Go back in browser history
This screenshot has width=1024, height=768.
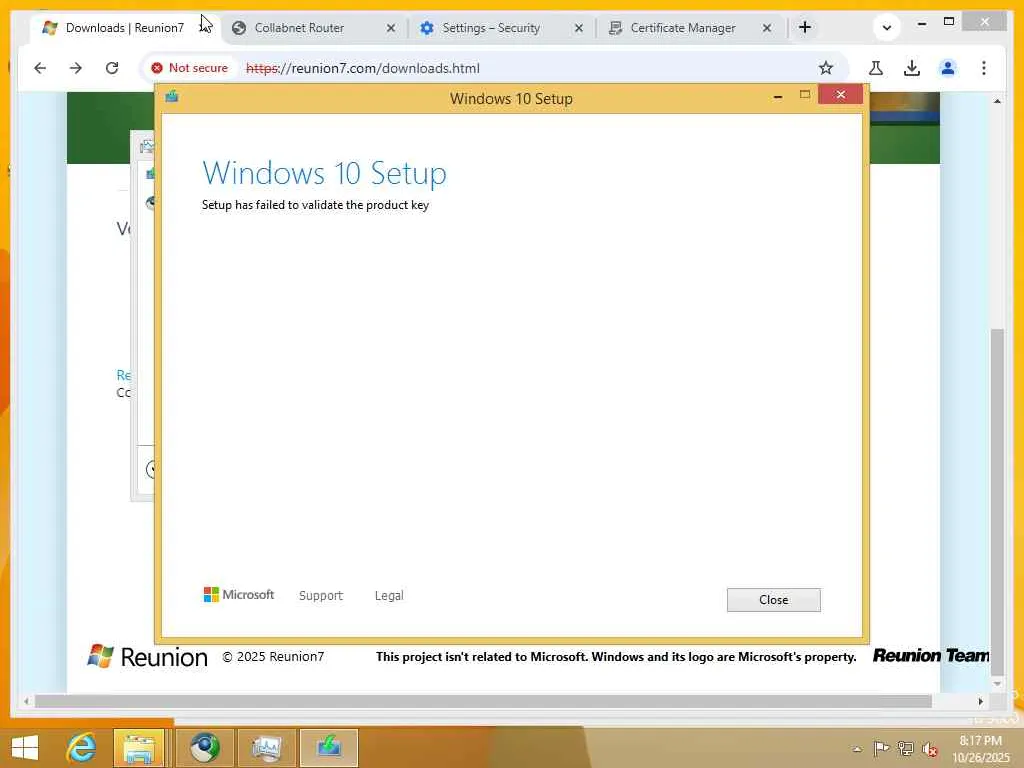40,68
